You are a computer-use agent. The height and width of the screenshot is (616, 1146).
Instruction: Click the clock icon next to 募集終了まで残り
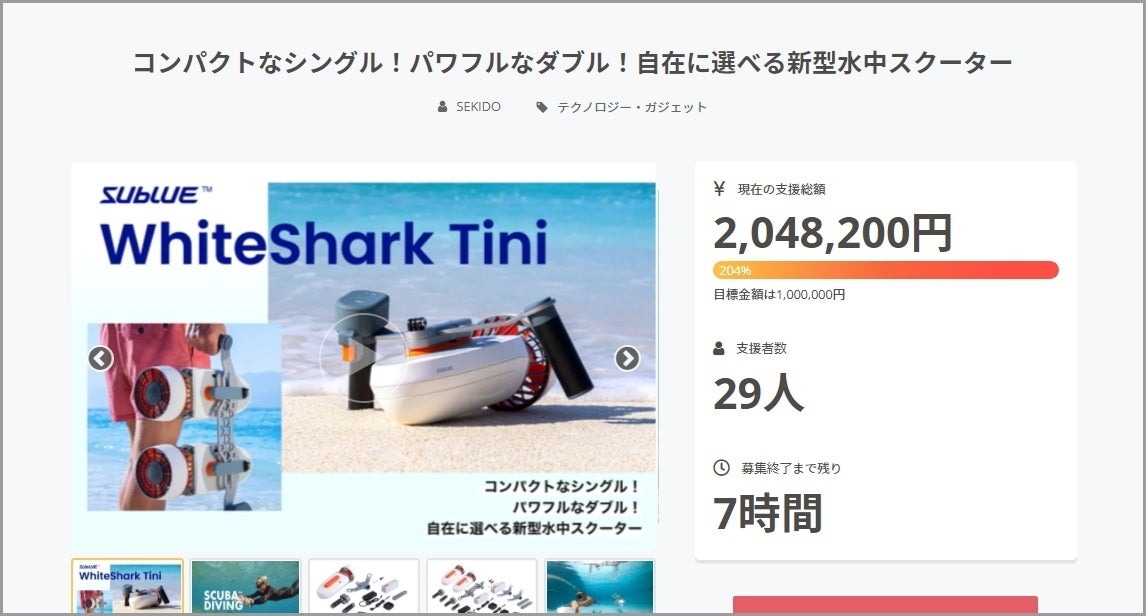point(721,467)
